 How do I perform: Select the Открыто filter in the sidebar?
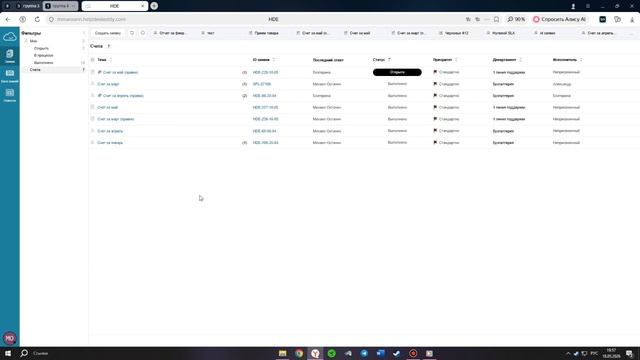41,48
